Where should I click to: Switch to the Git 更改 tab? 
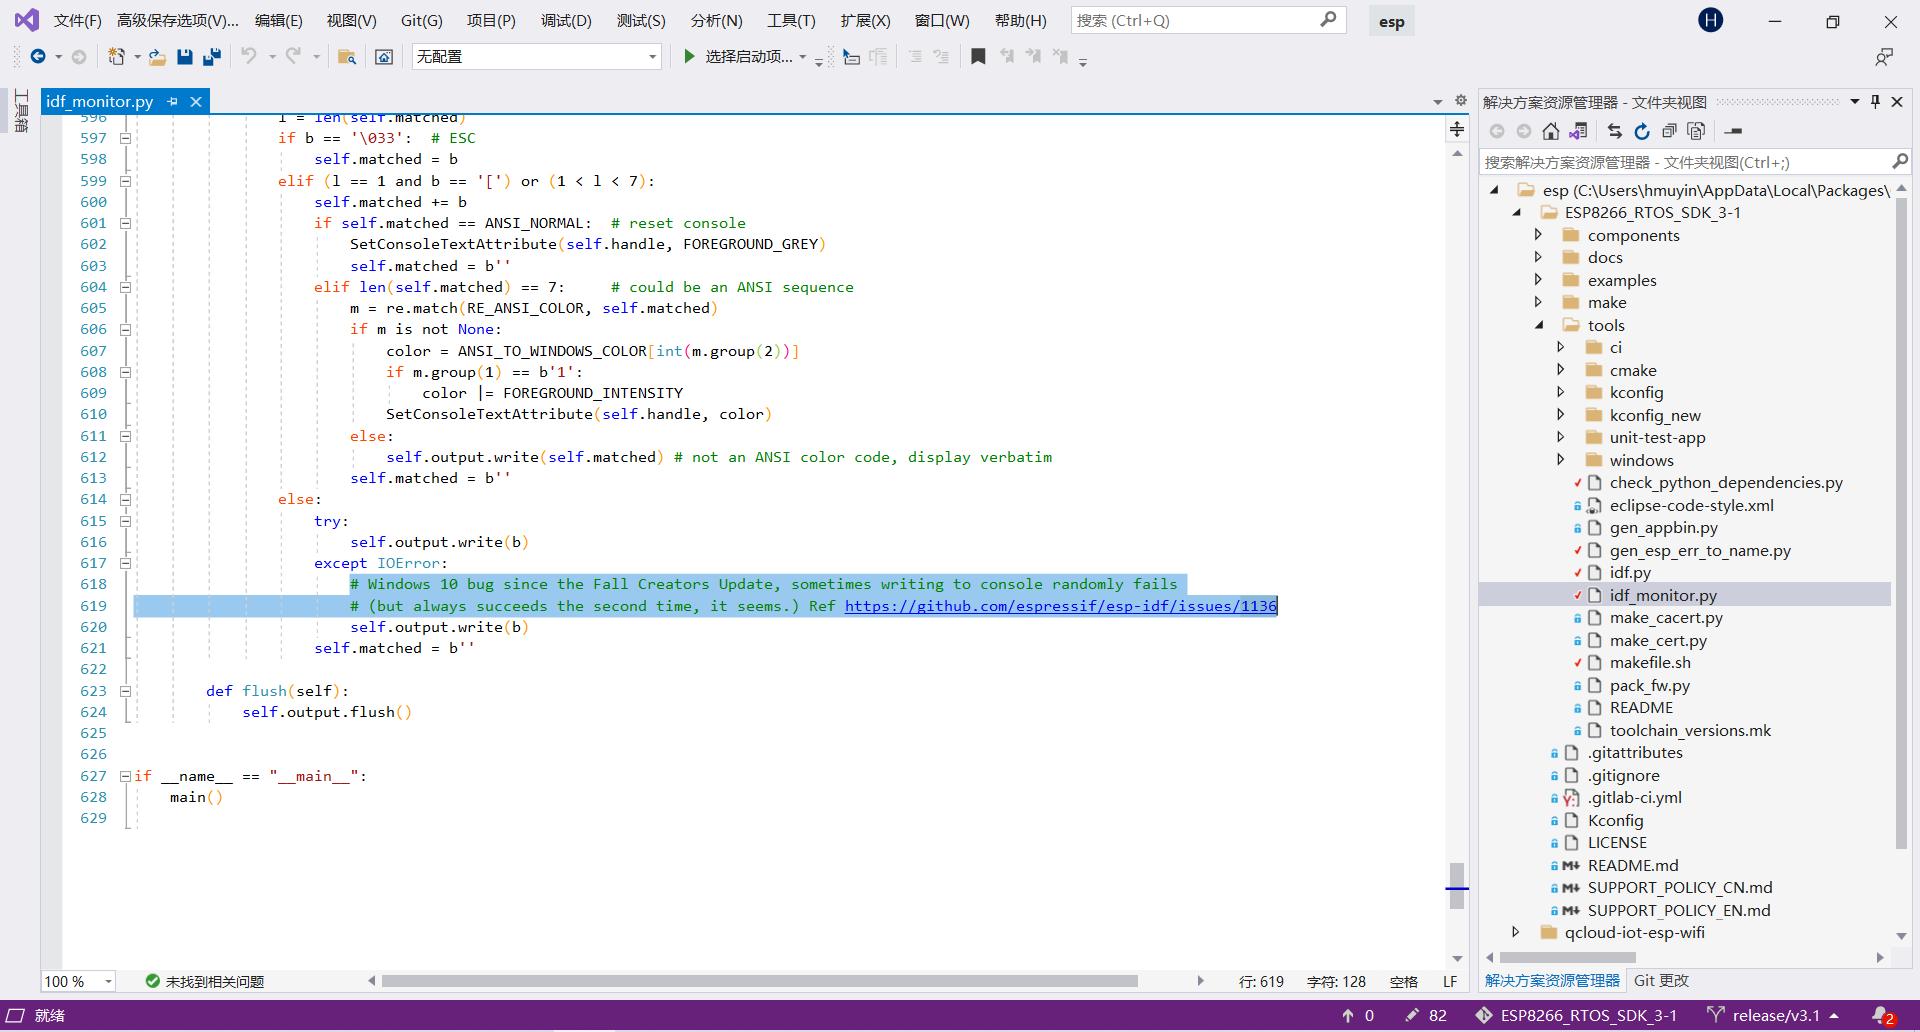tap(1661, 981)
